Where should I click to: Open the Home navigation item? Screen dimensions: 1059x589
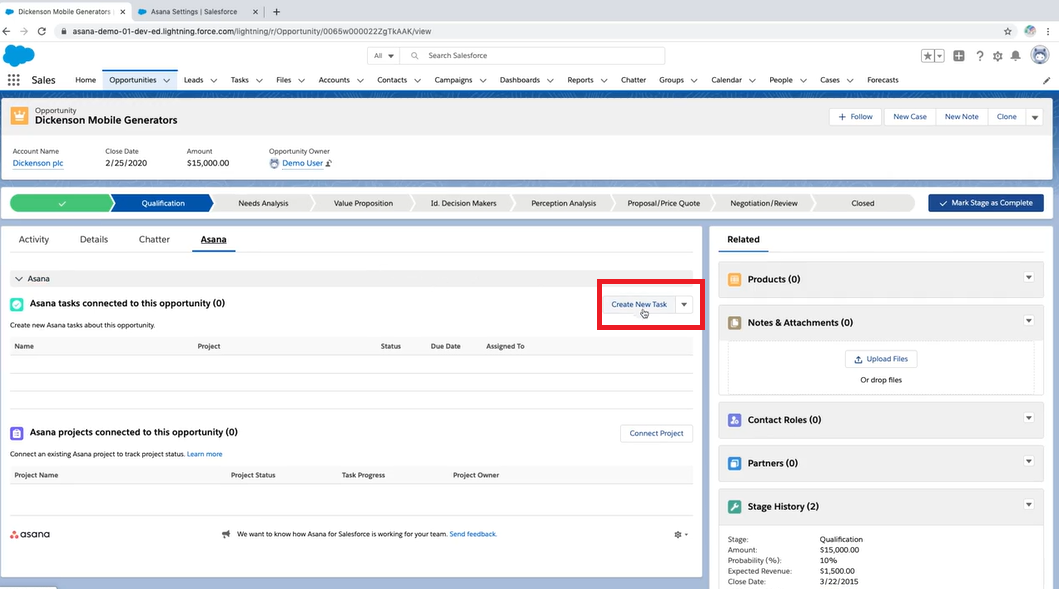[85, 80]
